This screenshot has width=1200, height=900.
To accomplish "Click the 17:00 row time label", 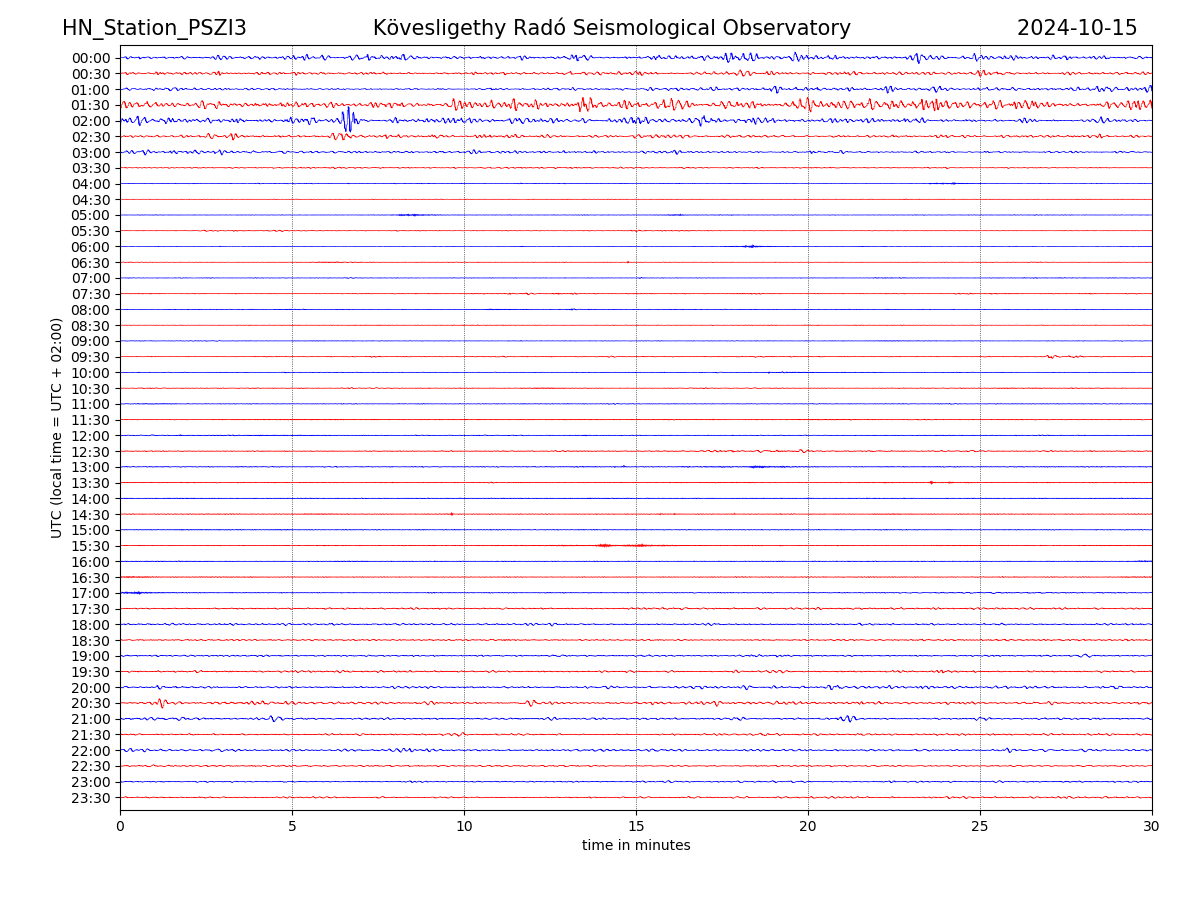I will pyautogui.click(x=91, y=593).
